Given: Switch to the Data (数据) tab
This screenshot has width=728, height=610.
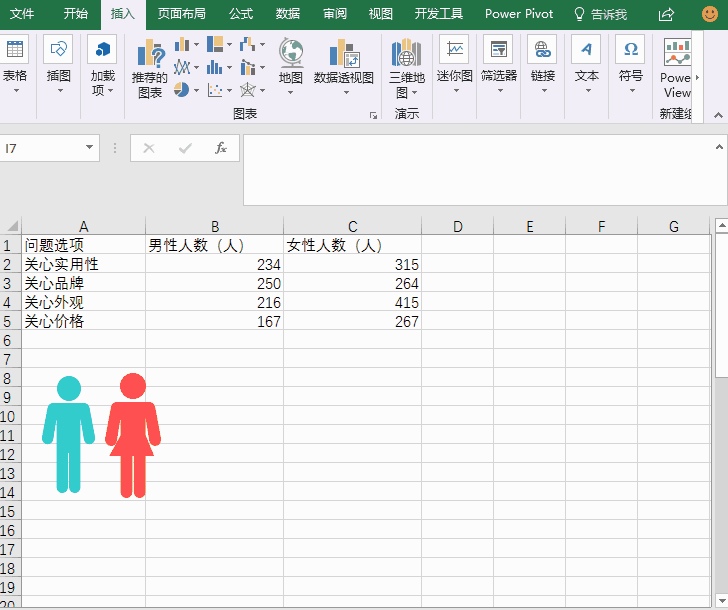Looking at the screenshot, I should coord(288,14).
